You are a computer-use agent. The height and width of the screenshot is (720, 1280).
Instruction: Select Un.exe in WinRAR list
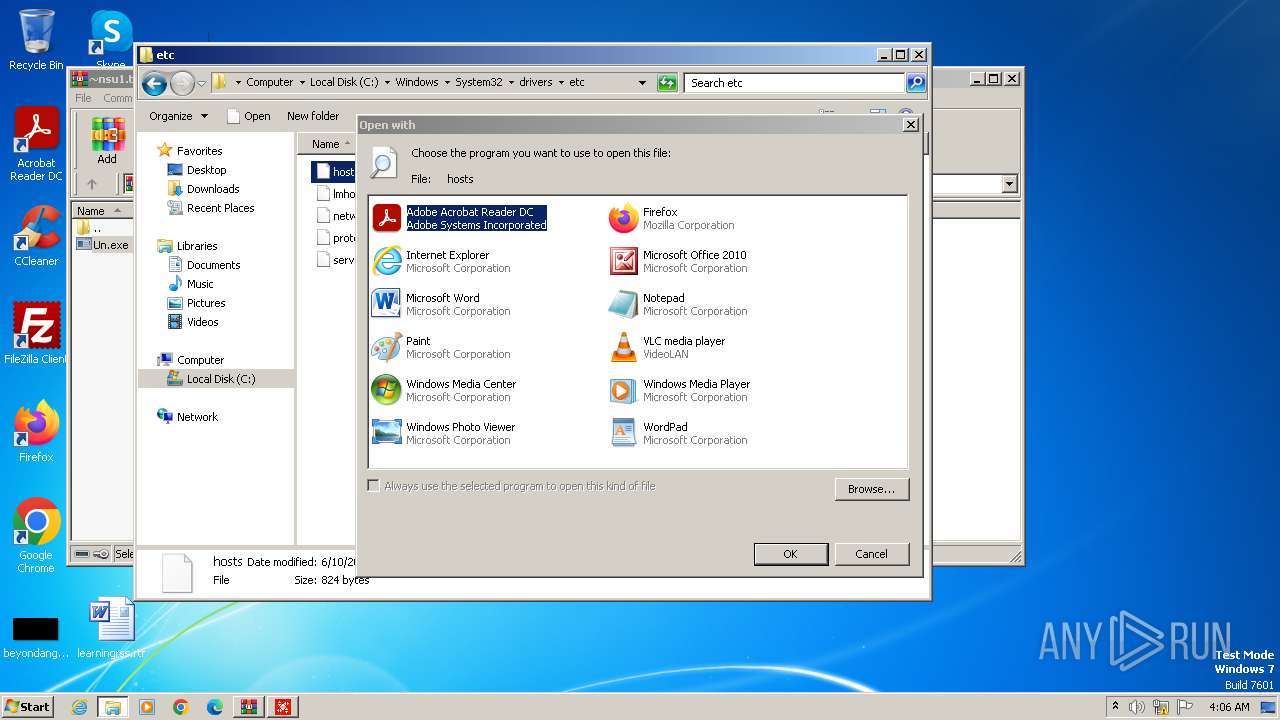(104, 245)
